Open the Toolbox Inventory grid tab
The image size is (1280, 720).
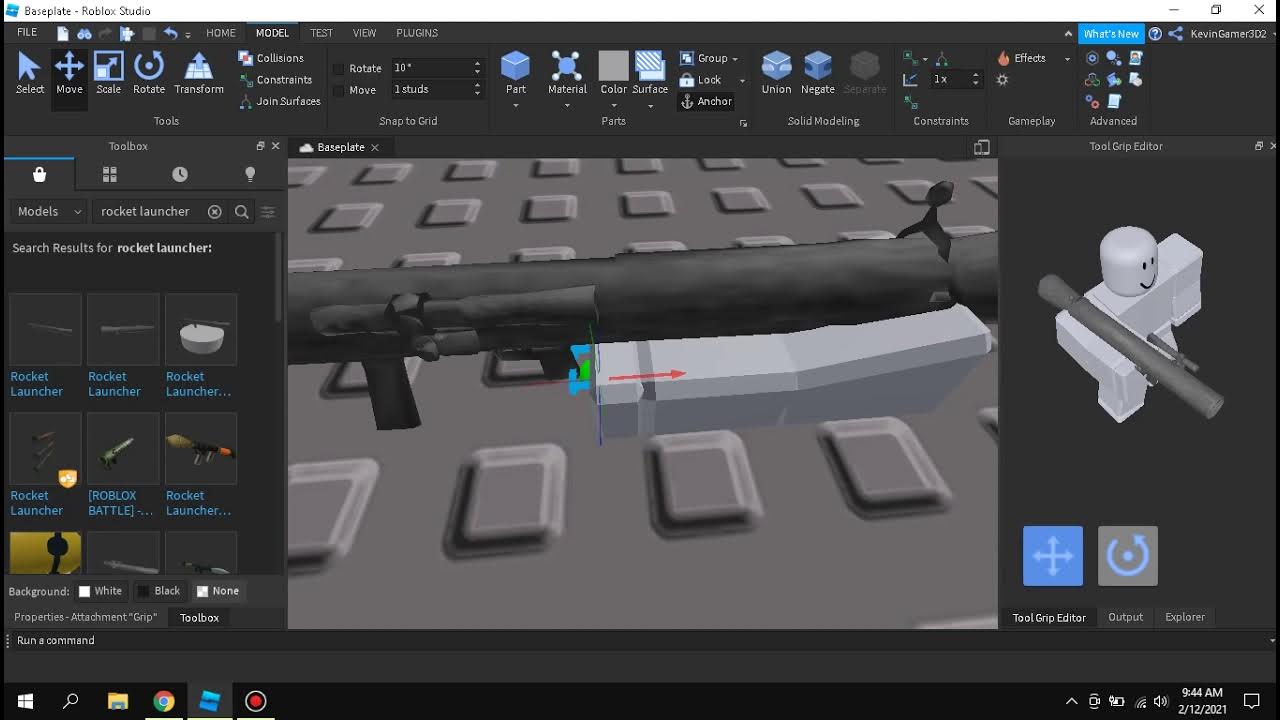point(110,174)
